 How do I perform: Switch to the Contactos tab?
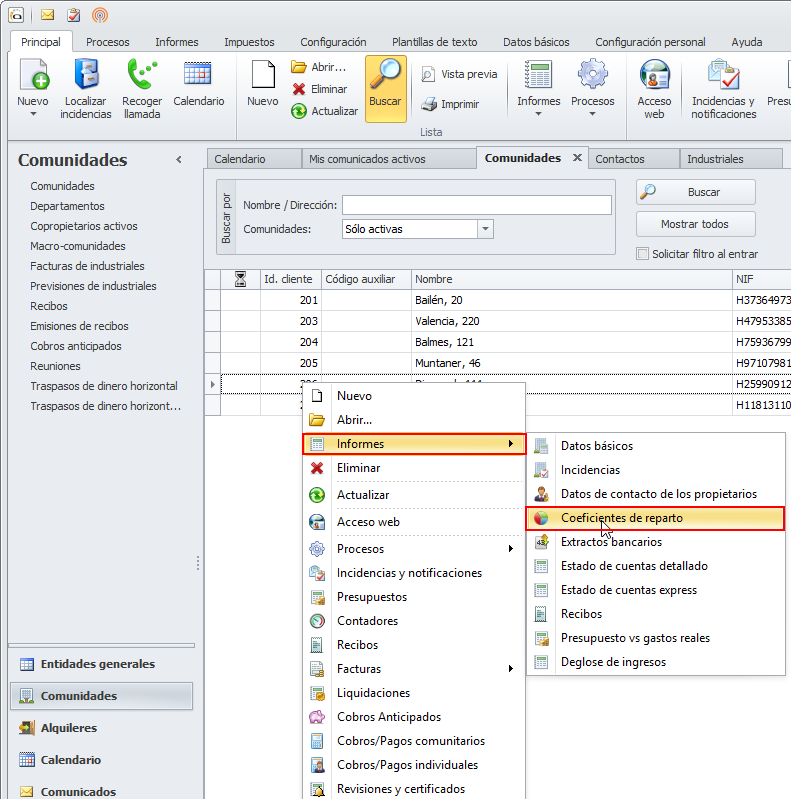pyautogui.click(x=620, y=159)
